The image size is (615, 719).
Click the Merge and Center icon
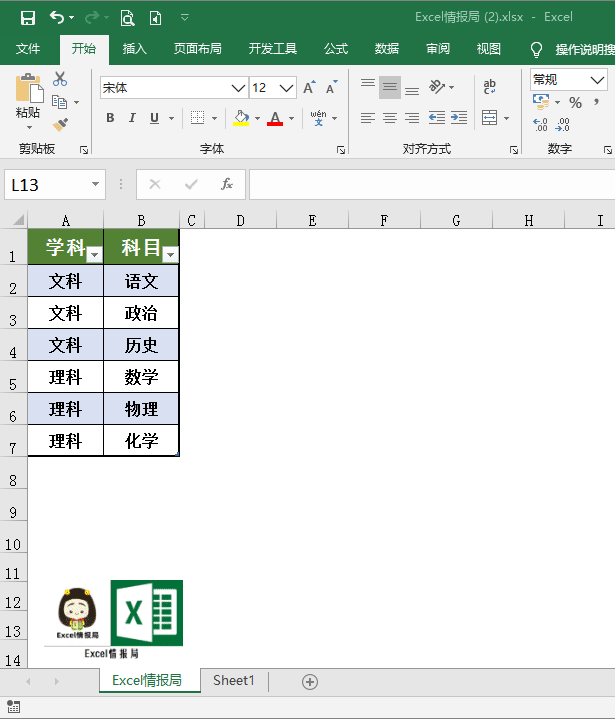tap(489, 118)
